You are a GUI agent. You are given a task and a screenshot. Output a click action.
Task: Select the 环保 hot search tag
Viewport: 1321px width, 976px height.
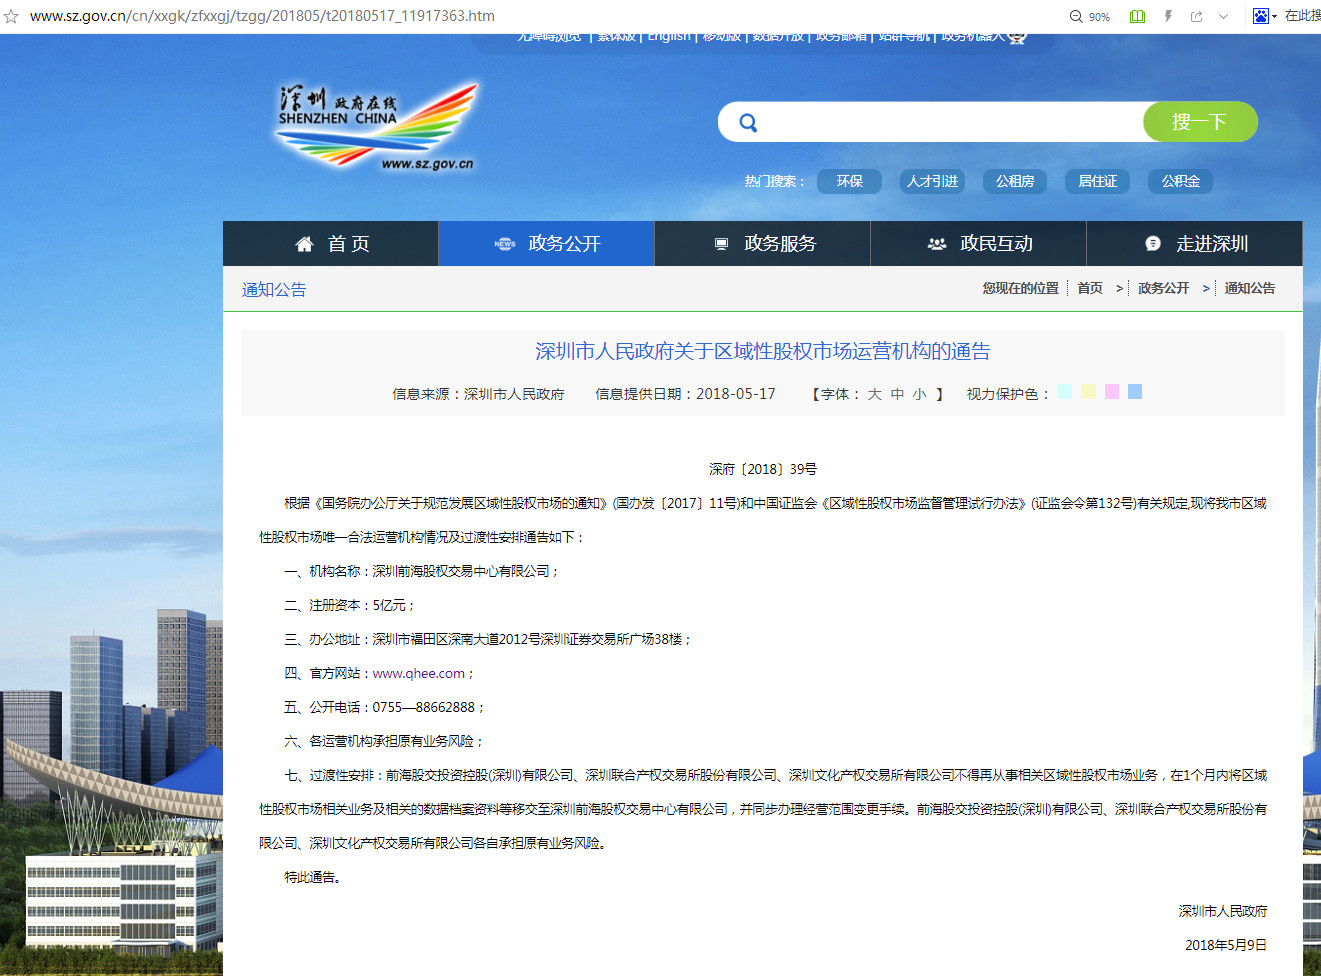tap(849, 181)
